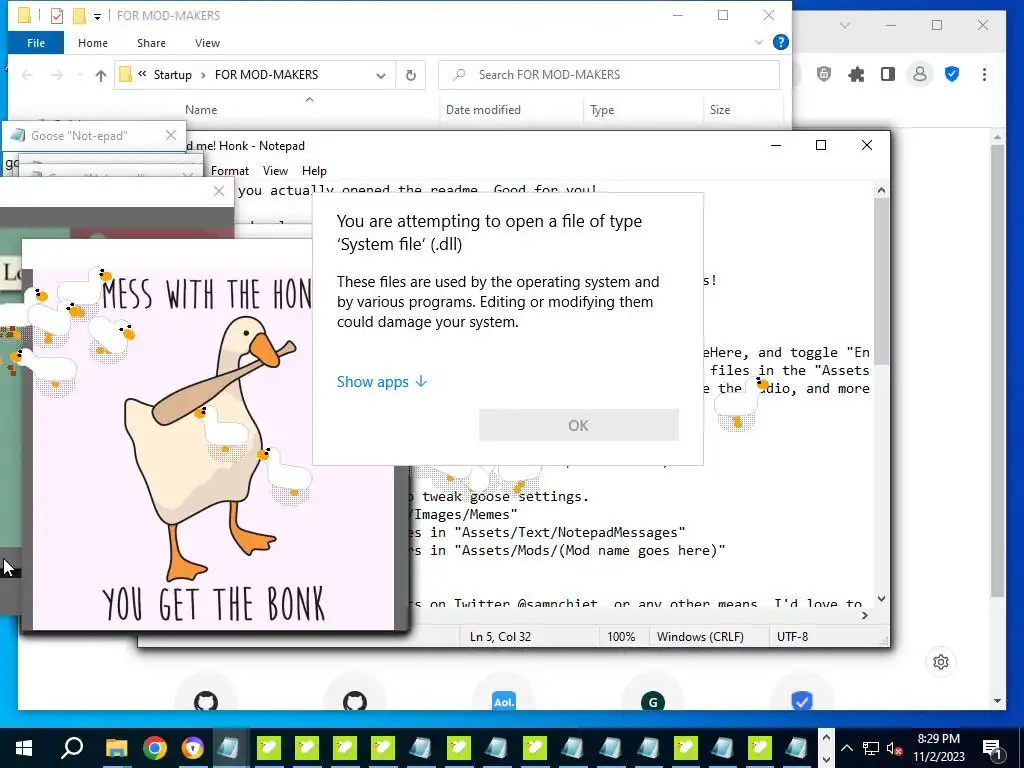Open the File tab in File Explorer
The image size is (1024, 768).
click(x=36, y=43)
